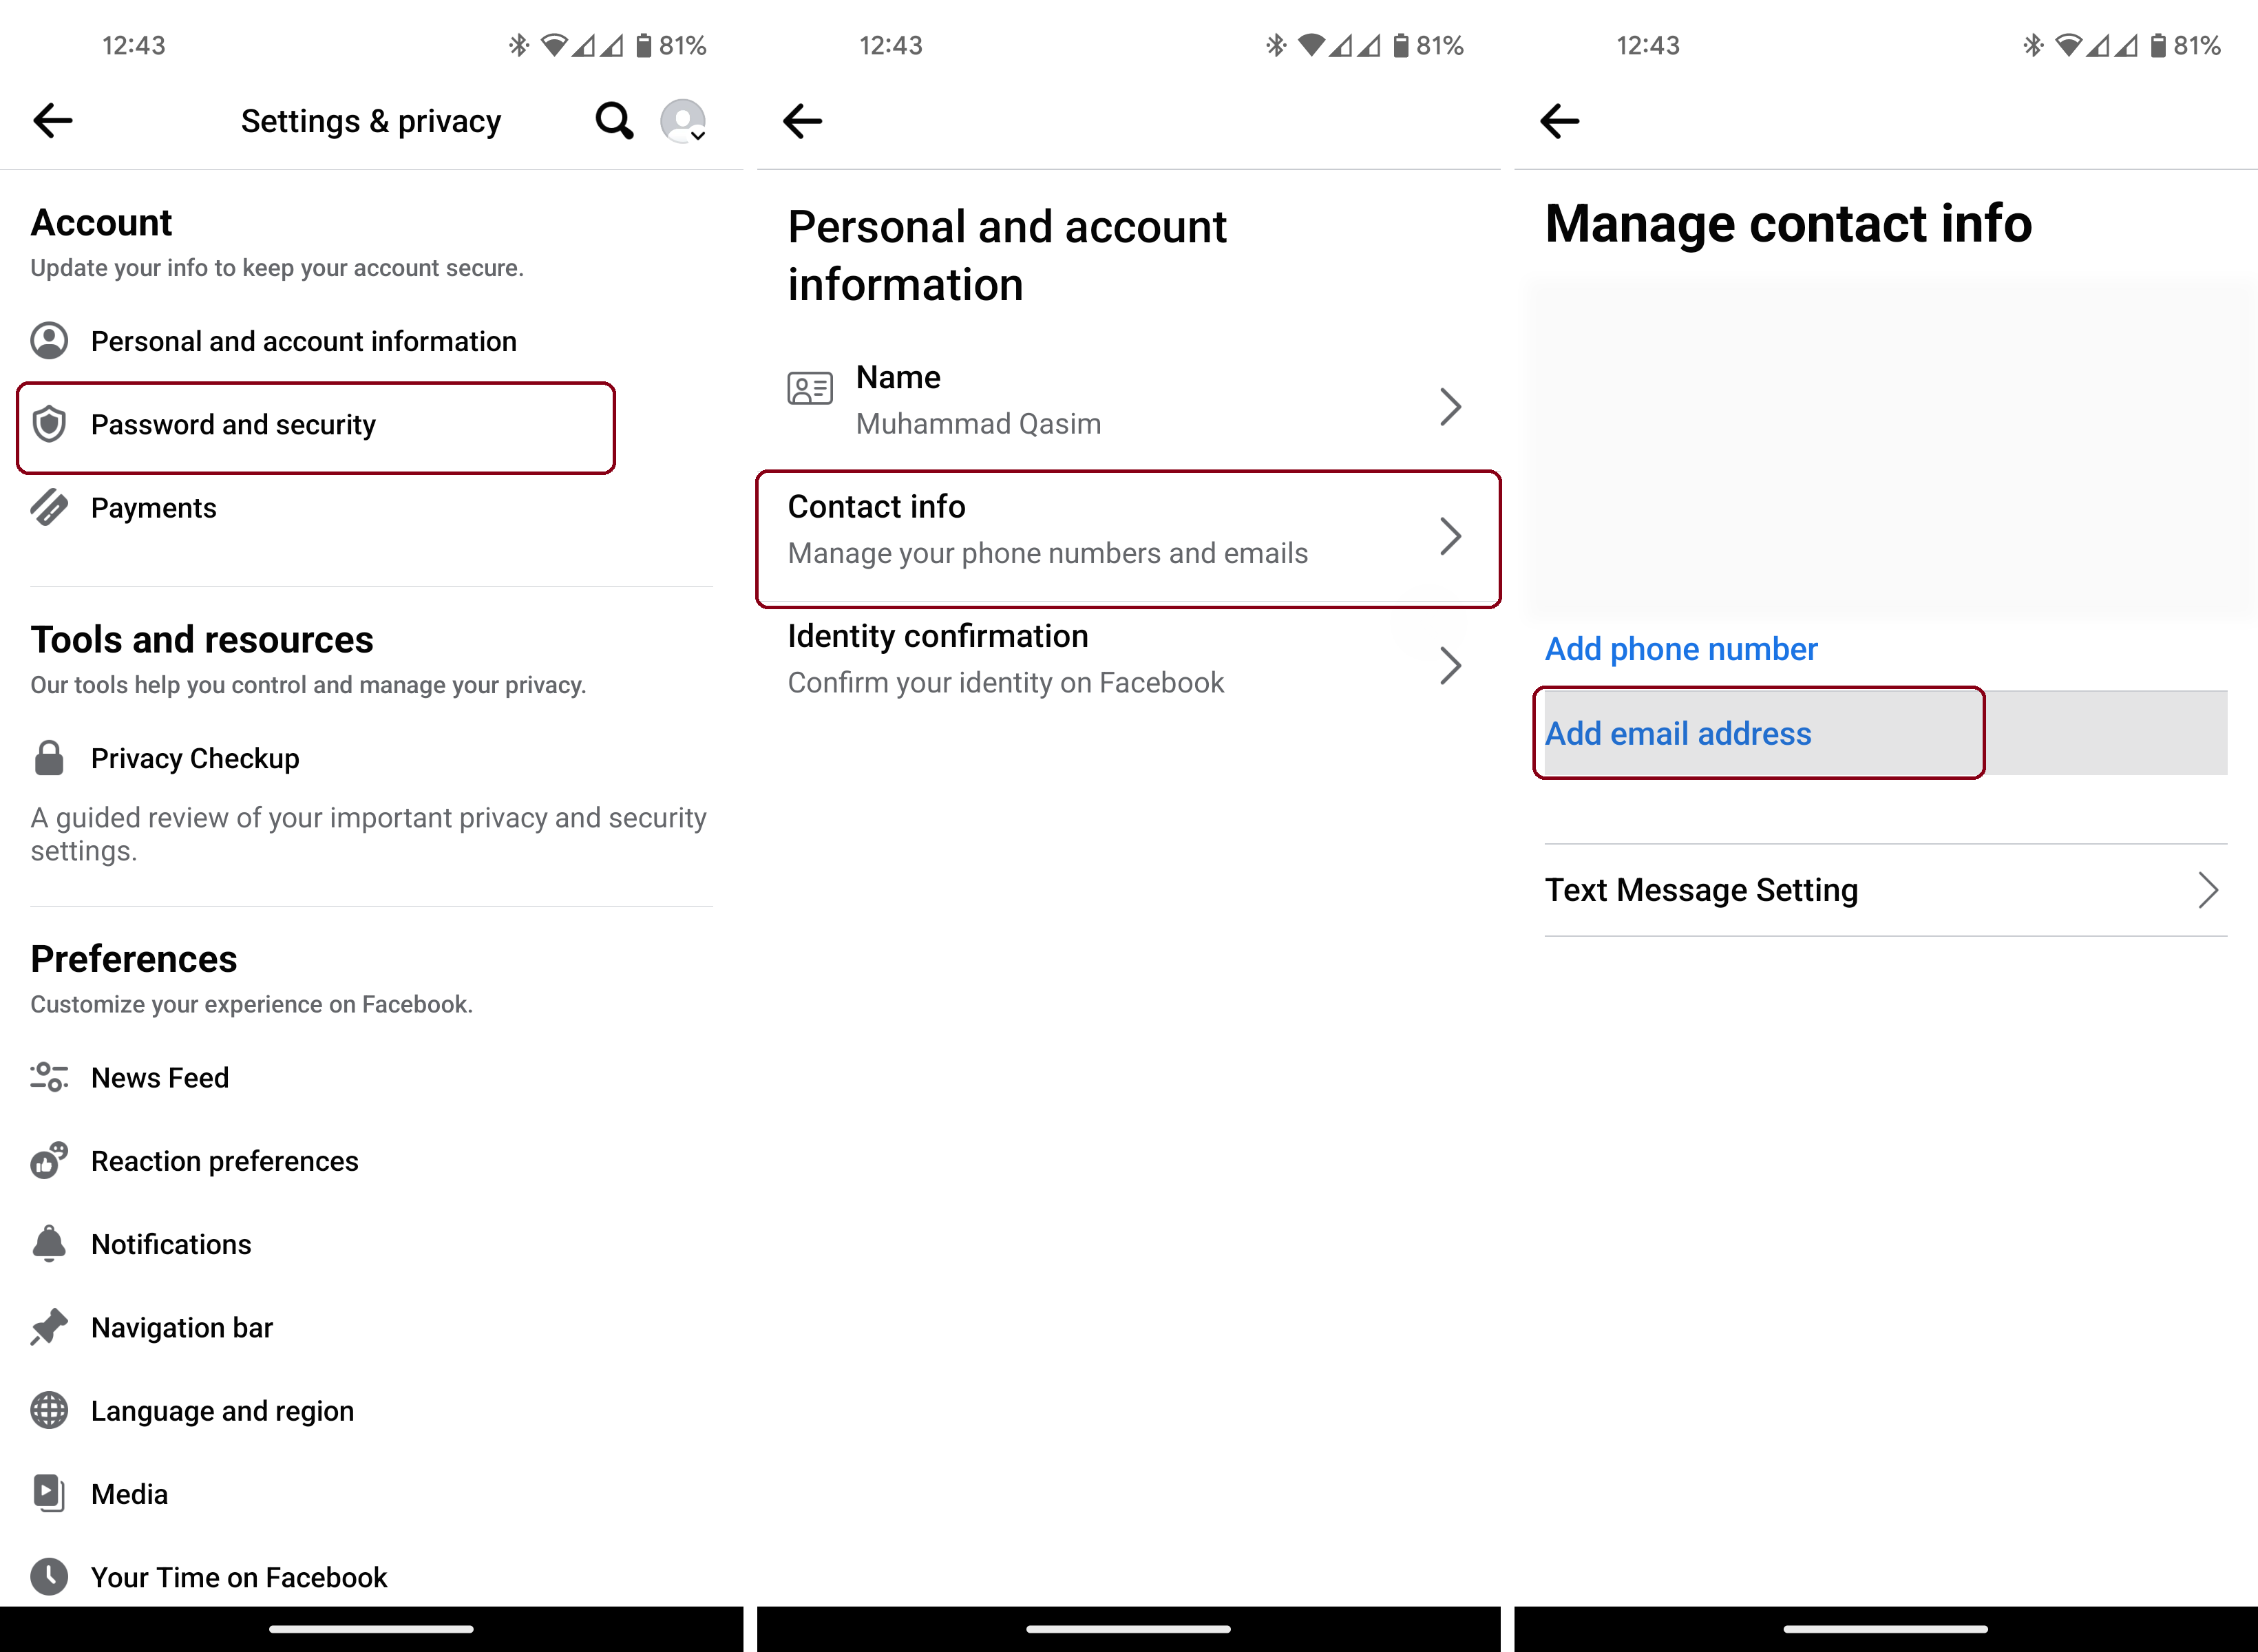Open the profile avatar switcher
The image size is (2258, 1652).
(683, 121)
